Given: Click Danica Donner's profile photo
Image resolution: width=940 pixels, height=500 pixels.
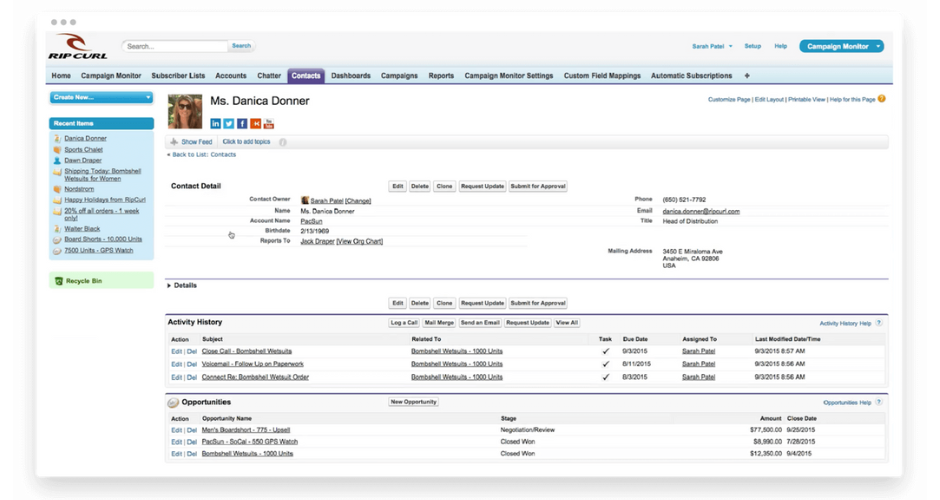Looking at the screenshot, I should [x=185, y=112].
